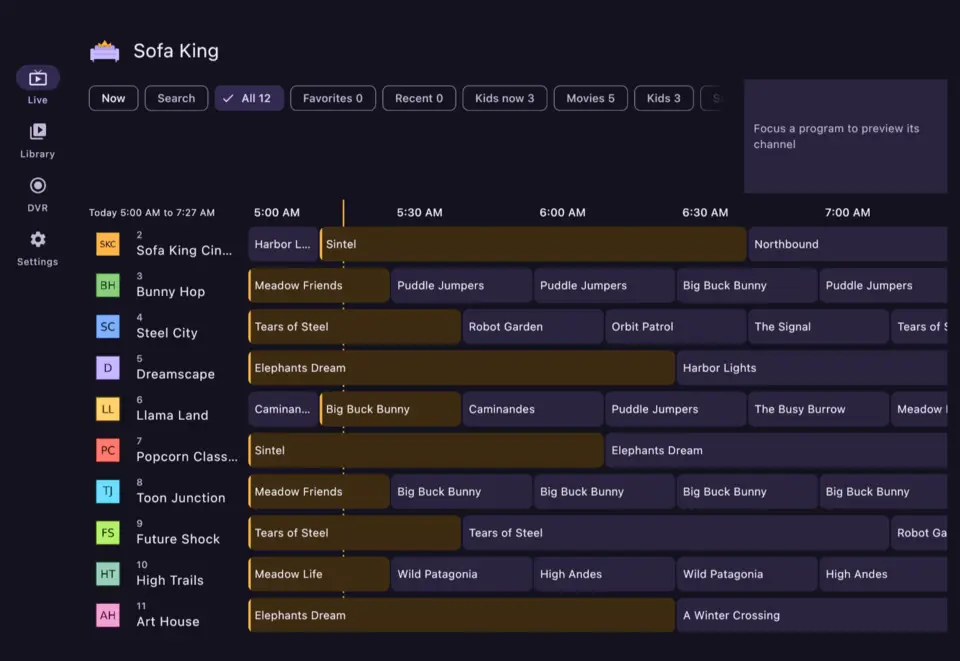Select Meadow Friends on Toon Junction
960x661 pixels.
[319, 491]
